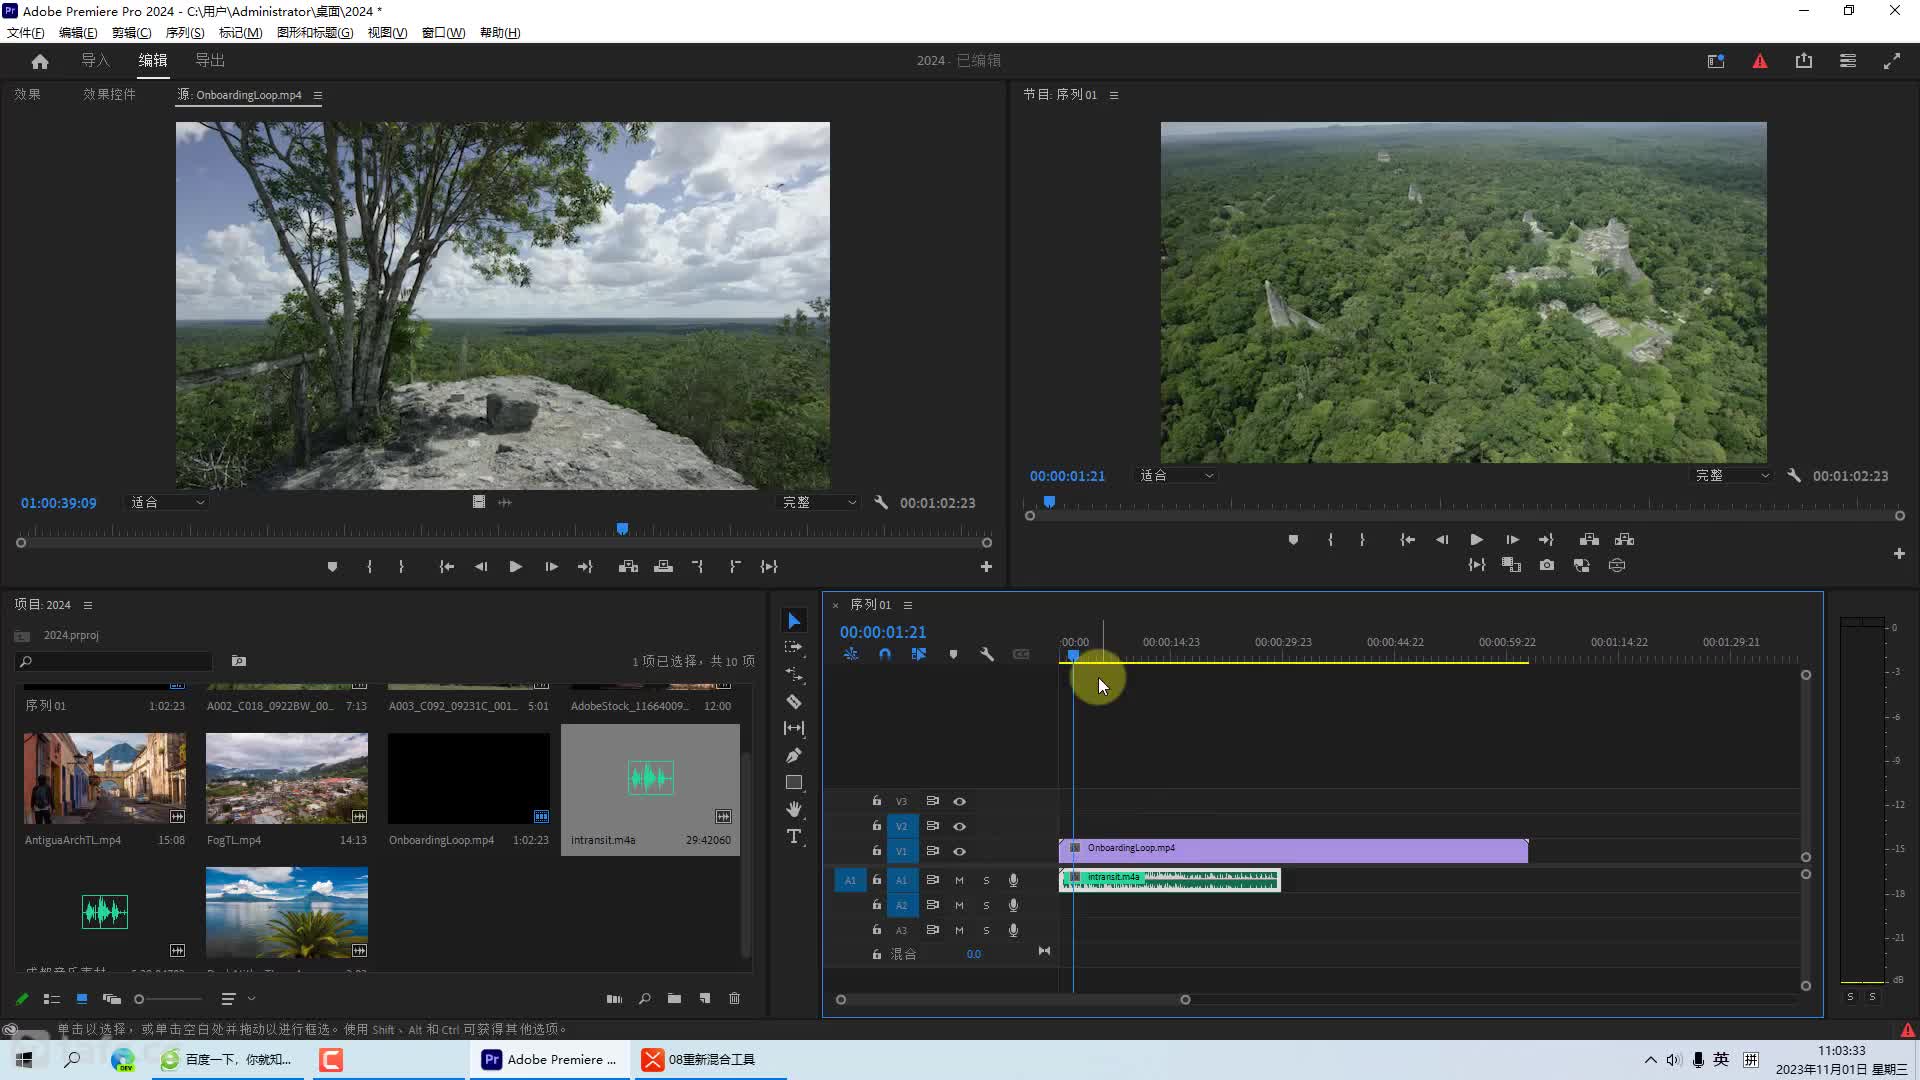Viewport: 1920px width, 1080px height.
Task: Enable voice-over record on A3
Action: coord(1013,931)
